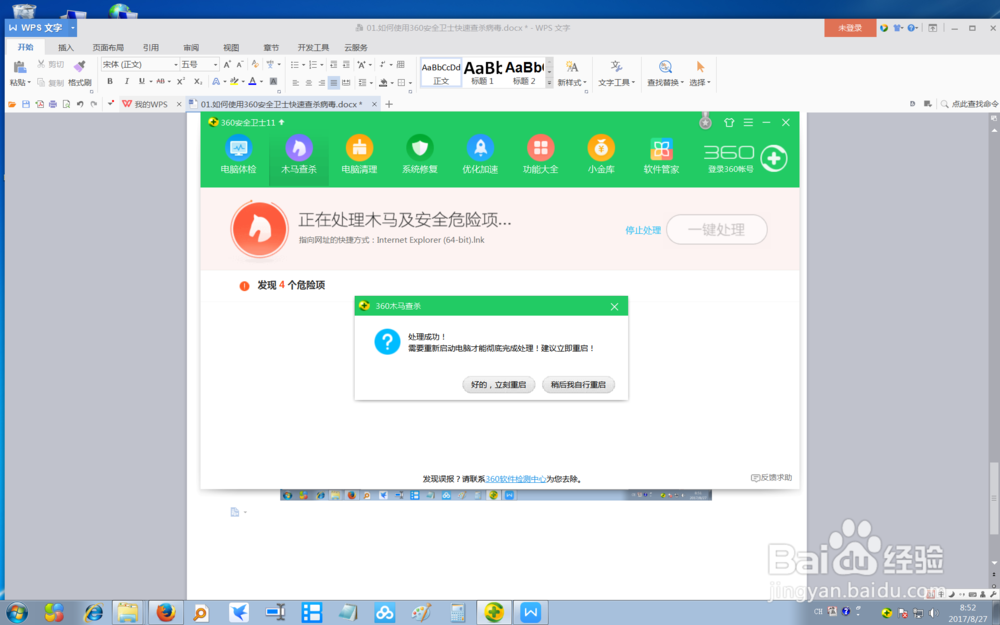Print the document using the printer icon
The height and width of the screenshot is (625, 1000).
53,104
